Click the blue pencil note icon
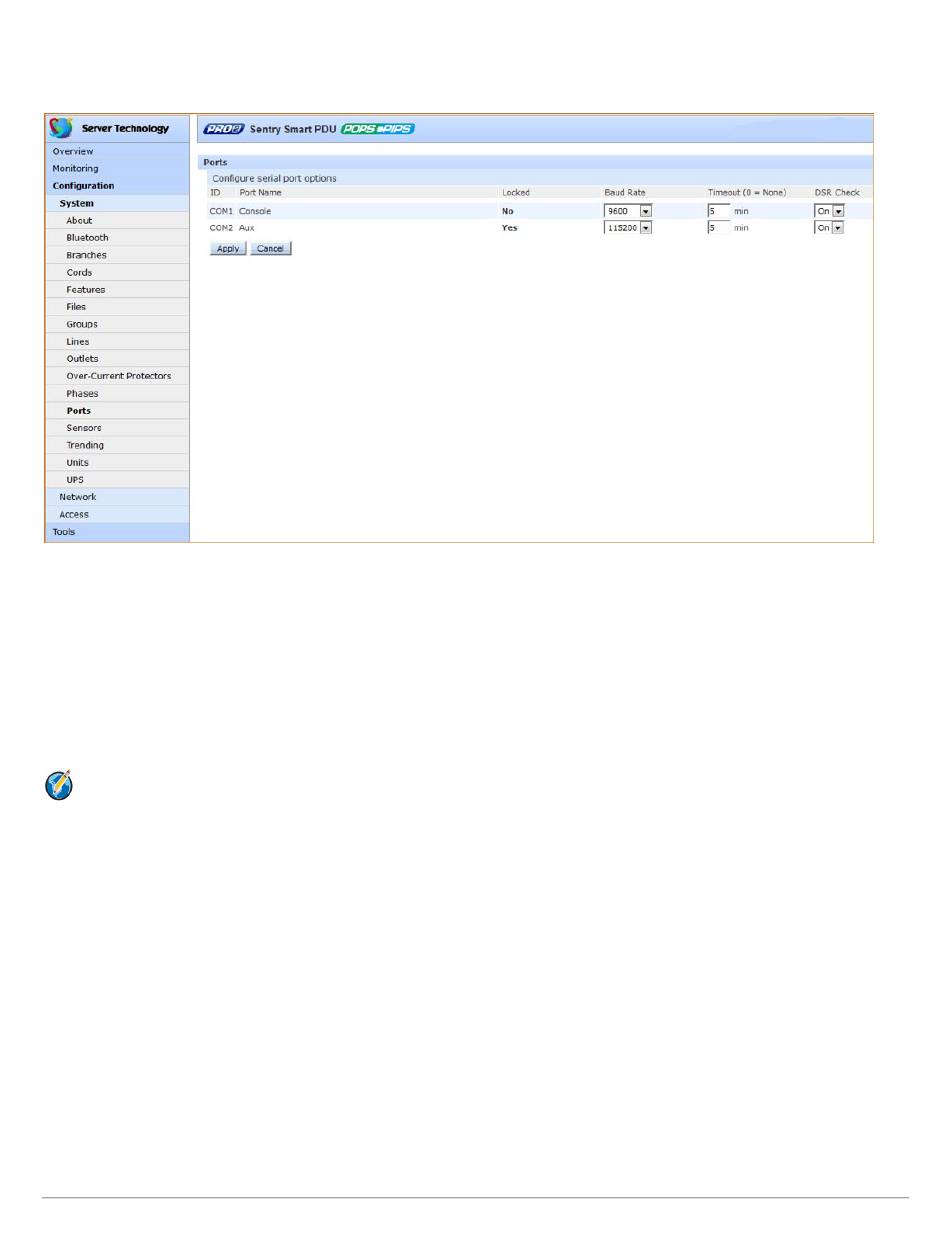The width and height of the screenshot is (950, 1254). click(x=60, y=784)
